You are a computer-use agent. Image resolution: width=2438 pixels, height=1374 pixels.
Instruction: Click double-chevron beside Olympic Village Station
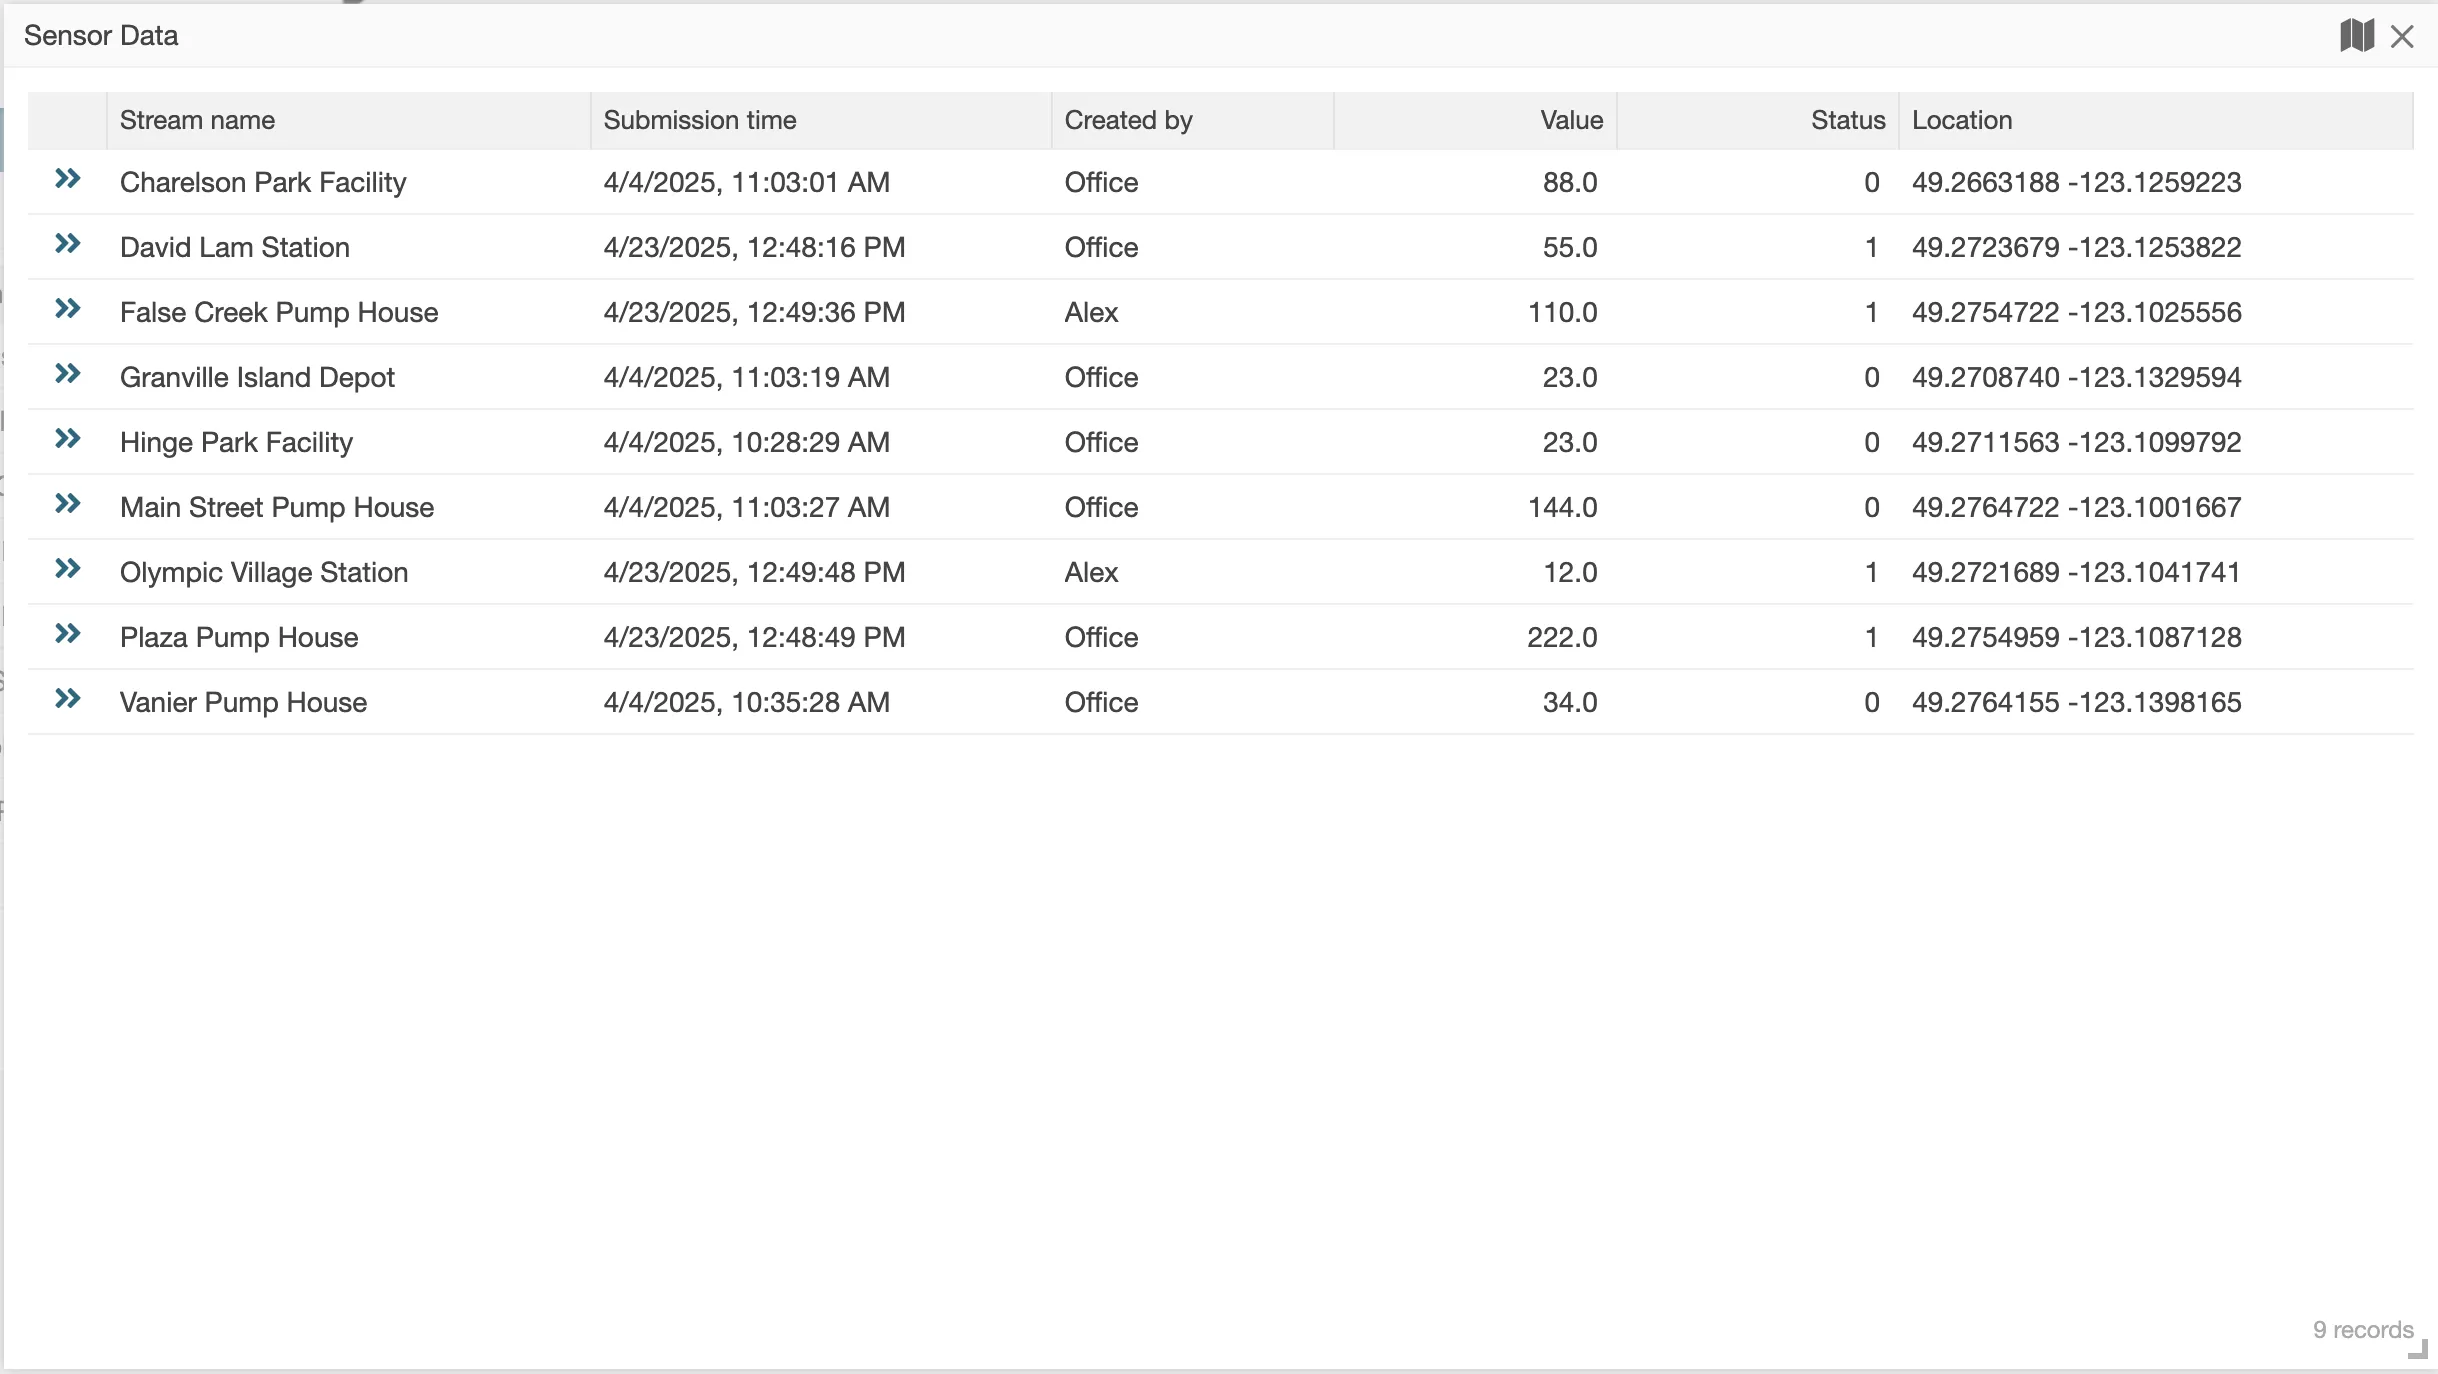coord(68,569)
